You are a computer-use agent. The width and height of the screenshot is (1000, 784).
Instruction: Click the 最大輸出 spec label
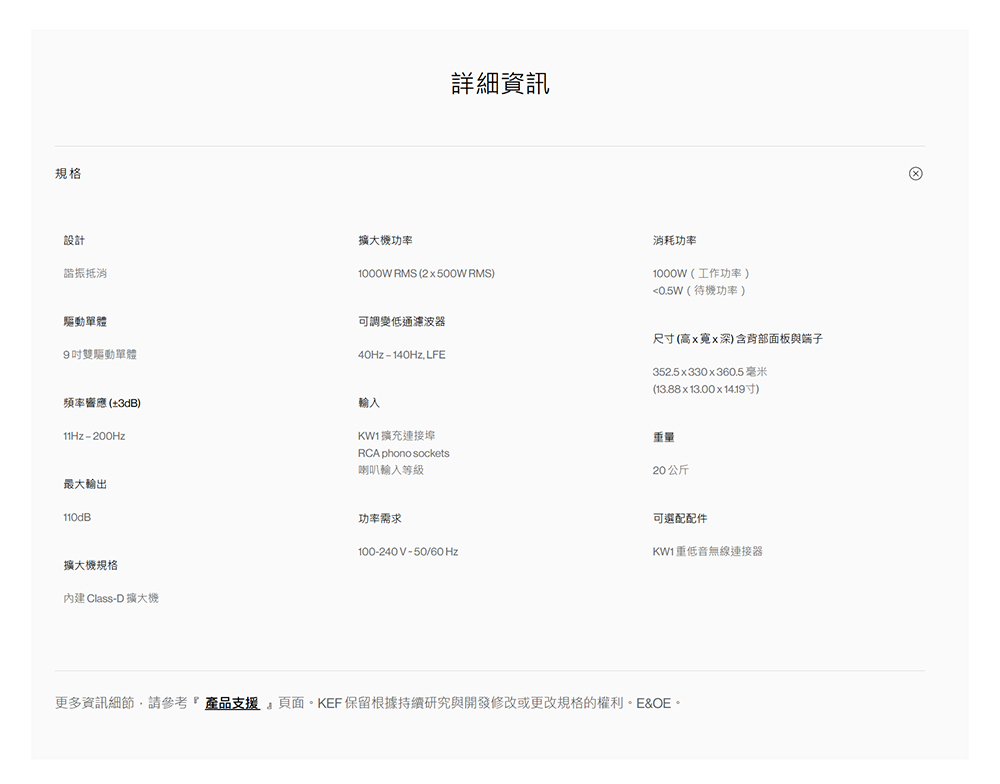point(85,484)
